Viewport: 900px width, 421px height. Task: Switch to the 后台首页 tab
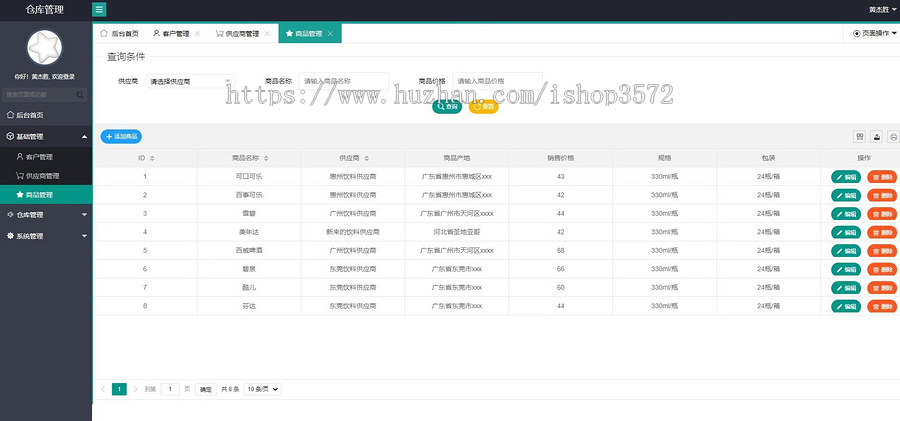(x=119, y=34)
